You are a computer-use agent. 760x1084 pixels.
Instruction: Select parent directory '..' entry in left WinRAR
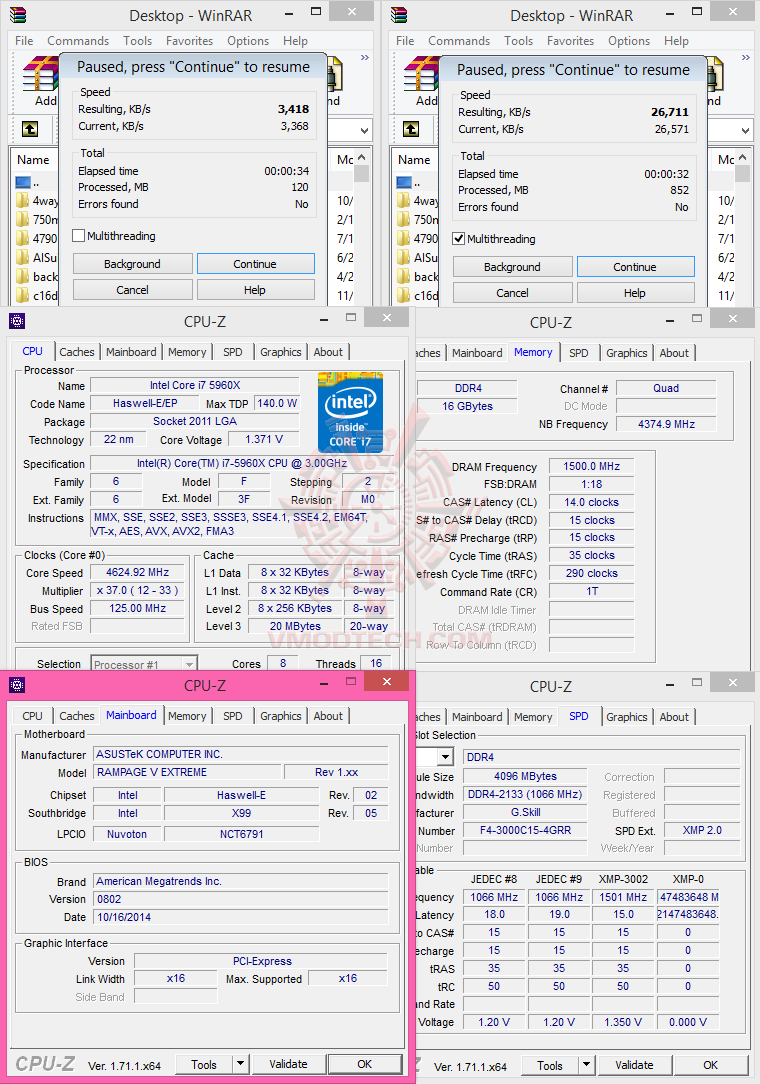(x=28, y=183)
